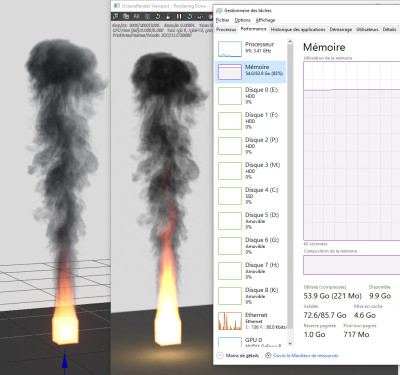Select Disque 0 (E:) performance entry
The height and width of the screenshot is (375, 400).
click(250, 96)
